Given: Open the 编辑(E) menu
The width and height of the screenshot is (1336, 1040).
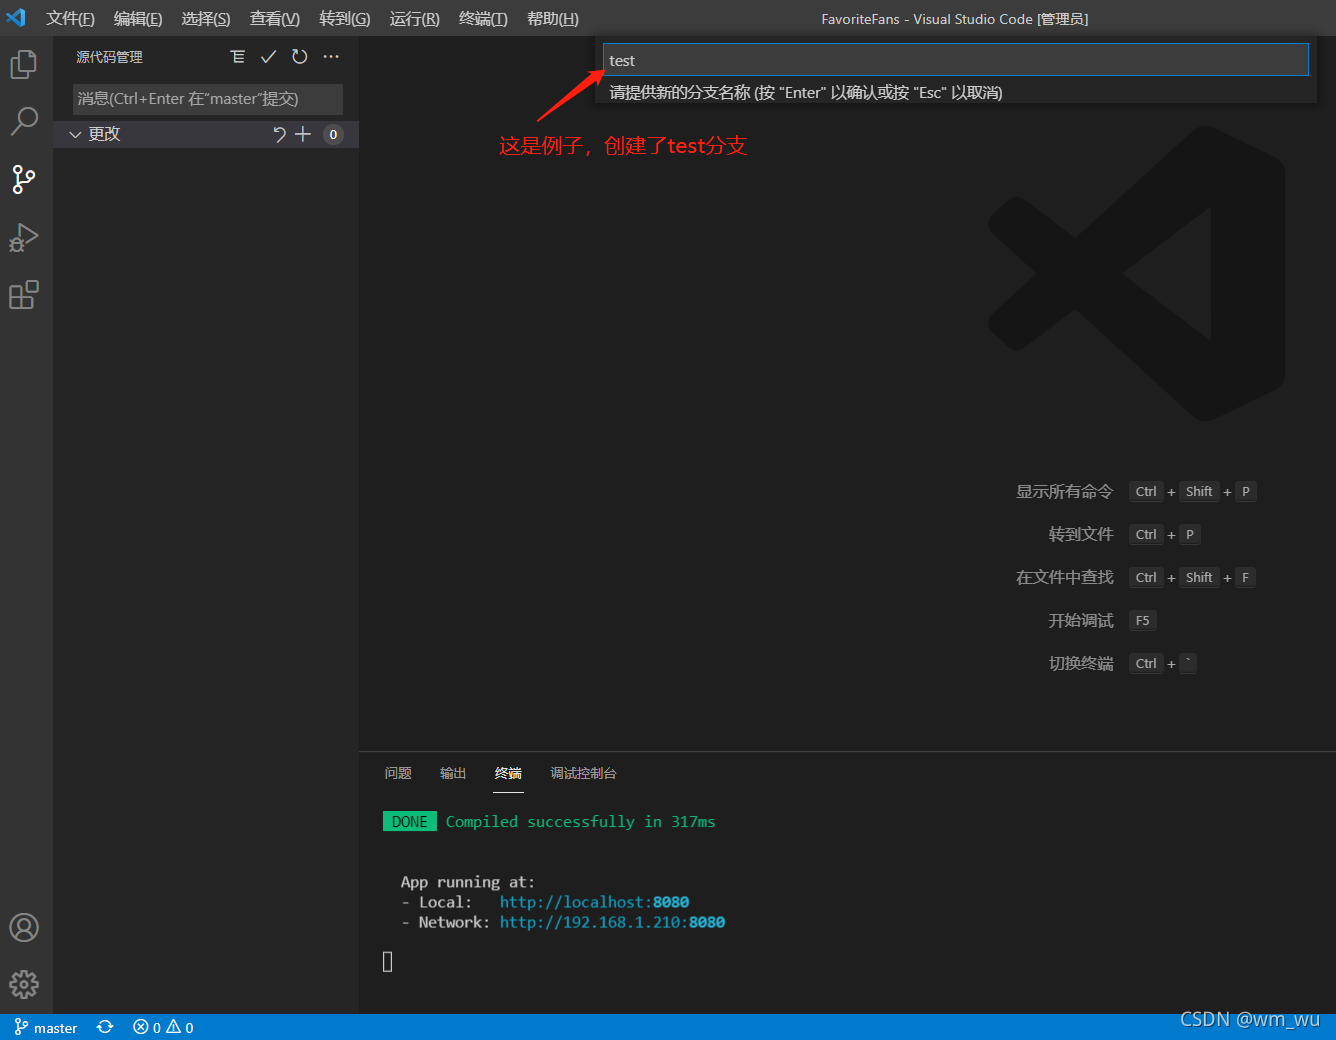Looking at the screenshot, I should point(138,19).
